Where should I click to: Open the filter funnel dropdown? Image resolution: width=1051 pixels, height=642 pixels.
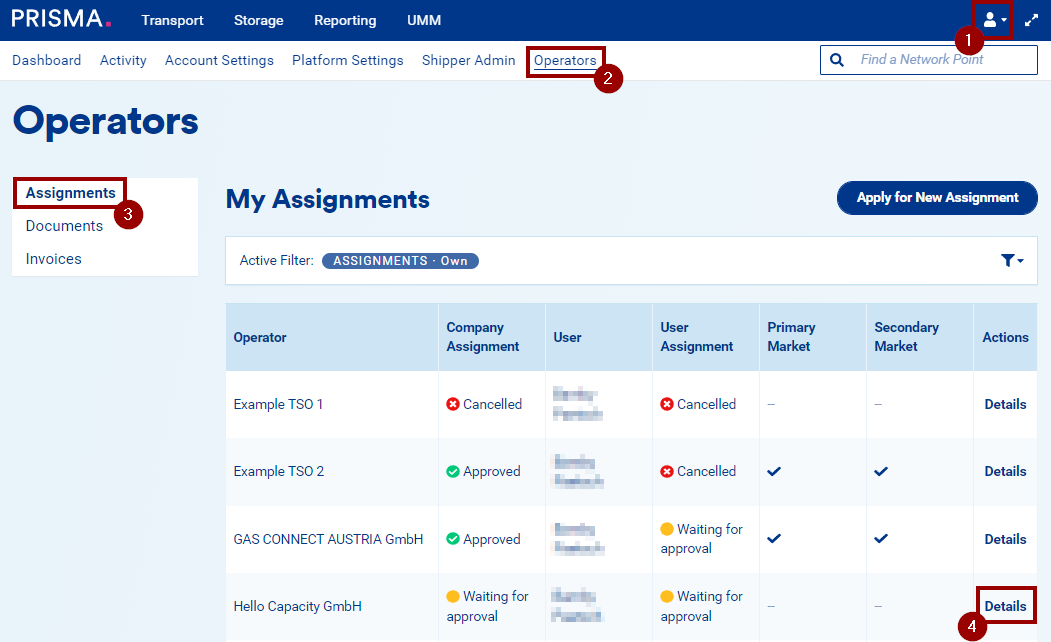(x=1011, y=260)
